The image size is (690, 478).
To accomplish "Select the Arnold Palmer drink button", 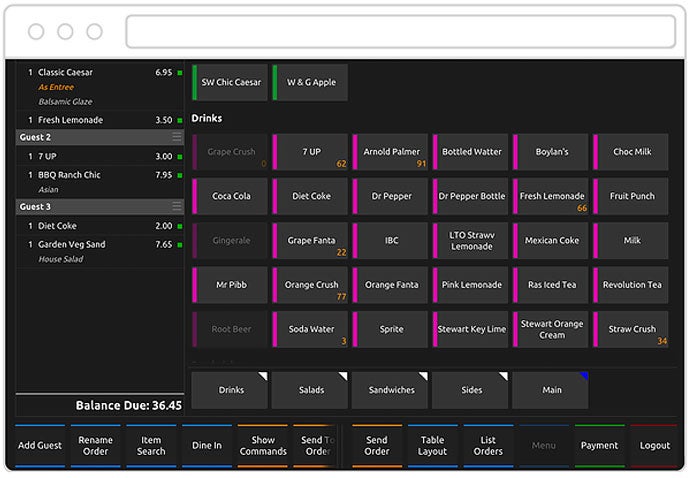I will pyautogui.click(x=391, y=152).
